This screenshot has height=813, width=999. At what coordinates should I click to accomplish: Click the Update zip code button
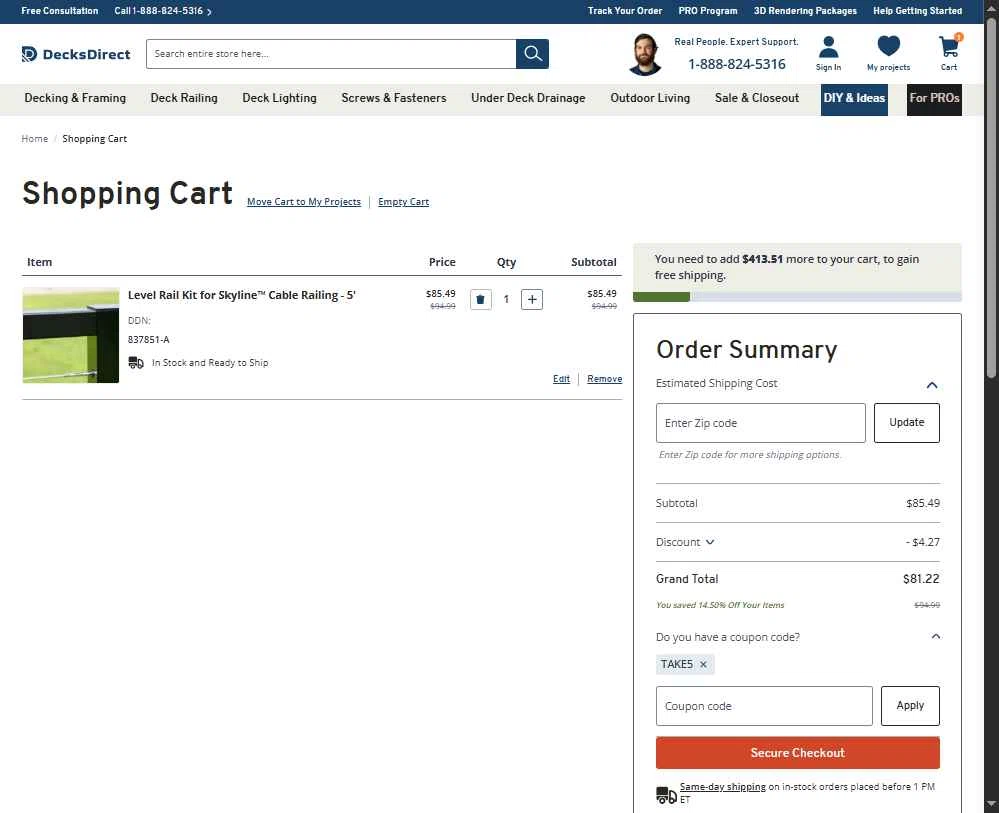pyautogui.click(x=906, y=422)
